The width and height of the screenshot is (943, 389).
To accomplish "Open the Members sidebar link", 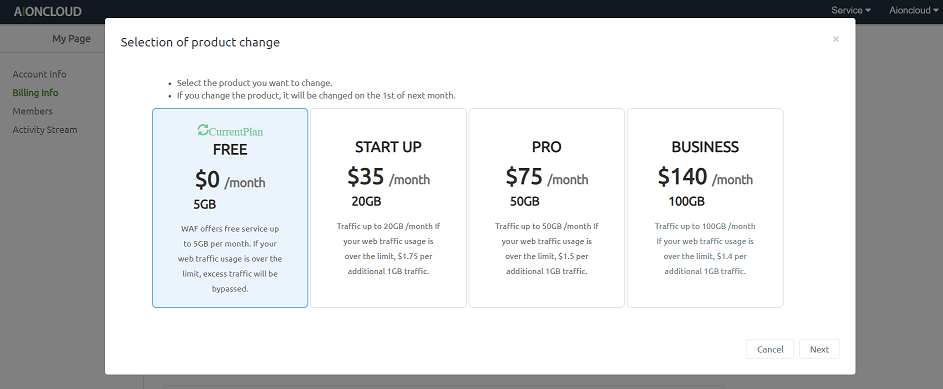I will click(32, 111).
